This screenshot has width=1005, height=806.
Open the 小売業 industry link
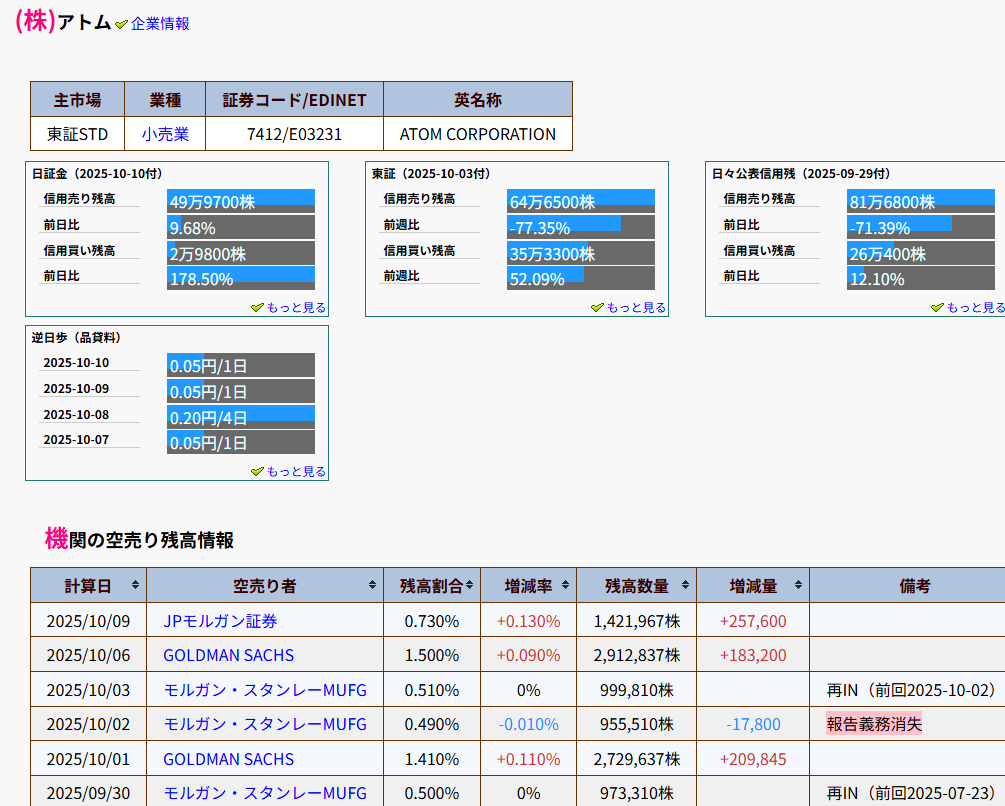(x=165, y=134)
